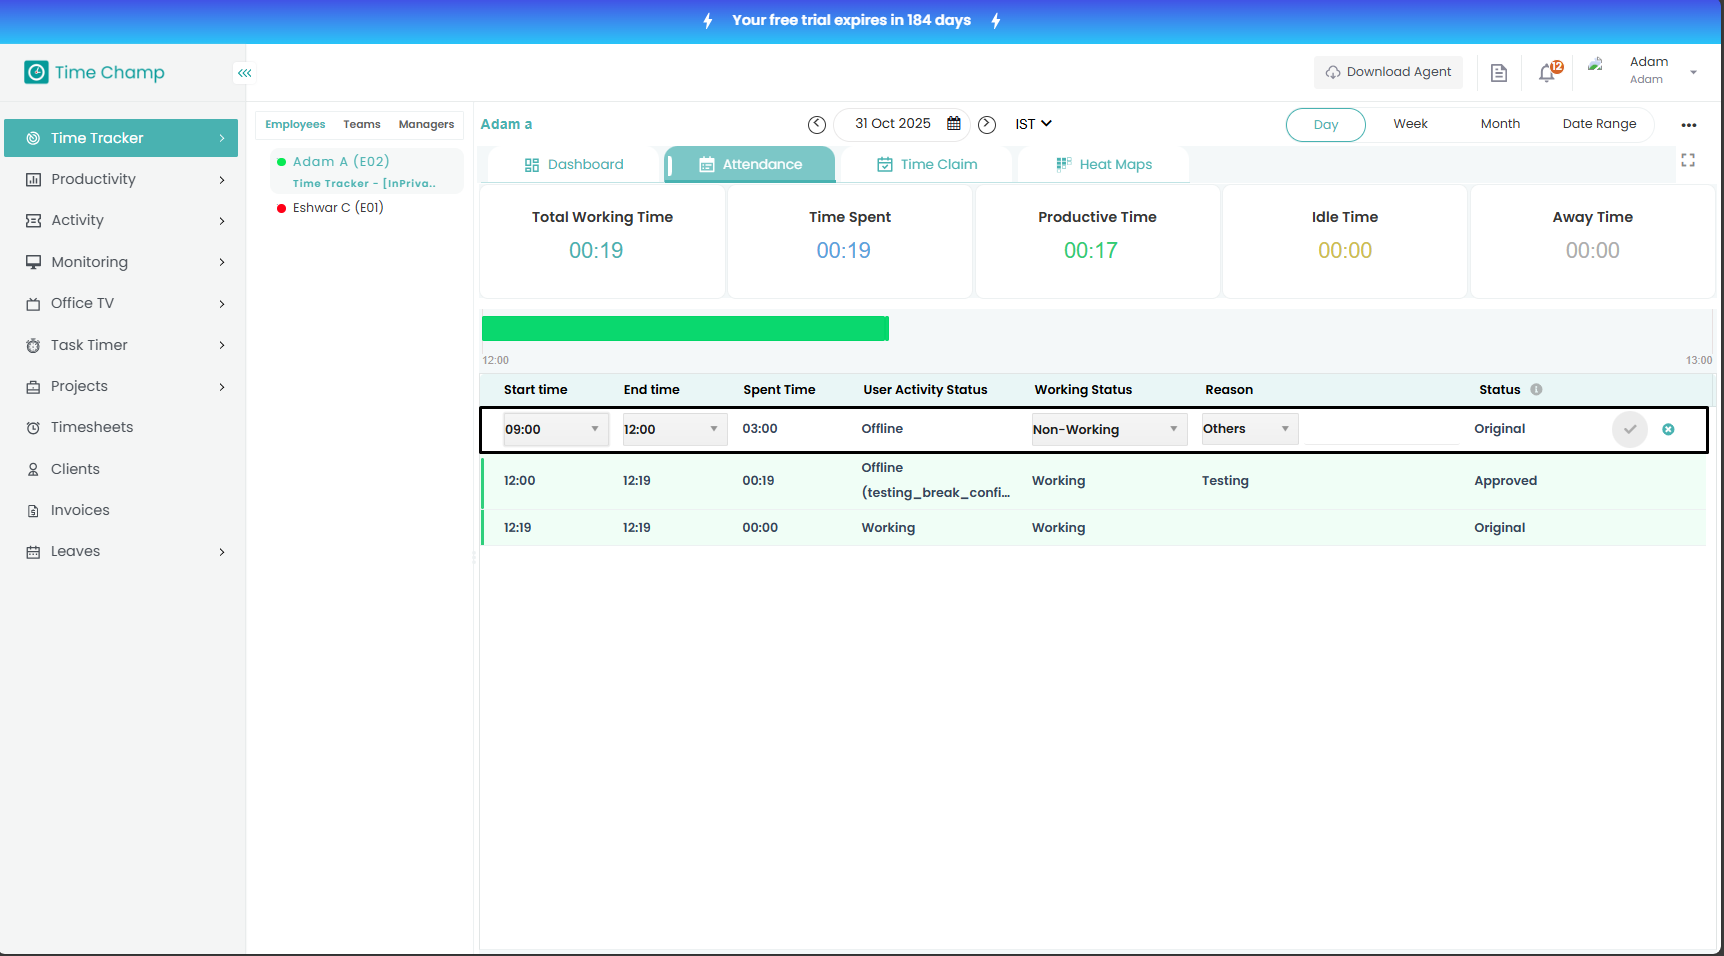The image size is (1724, 956).
Task: Open the three-dots more options menu
Action: 1689,125
